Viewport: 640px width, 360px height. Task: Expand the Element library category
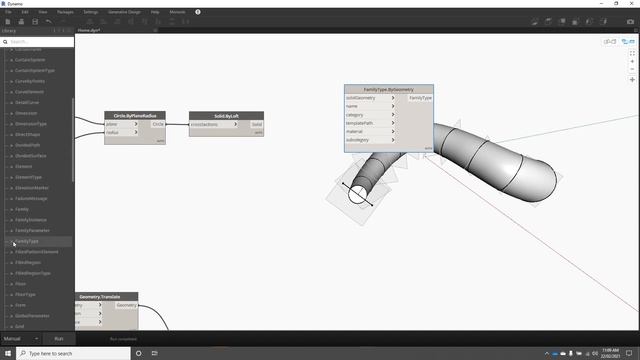11,167
